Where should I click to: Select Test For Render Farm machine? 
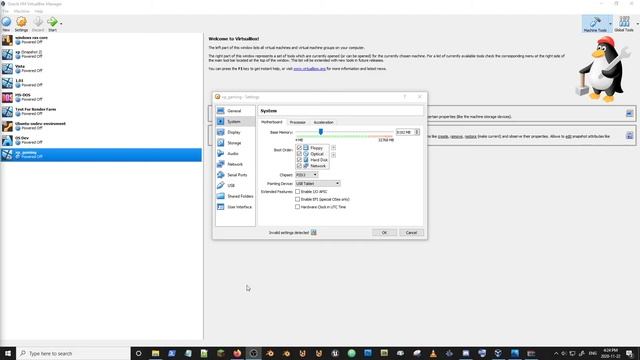coord(101,111)
